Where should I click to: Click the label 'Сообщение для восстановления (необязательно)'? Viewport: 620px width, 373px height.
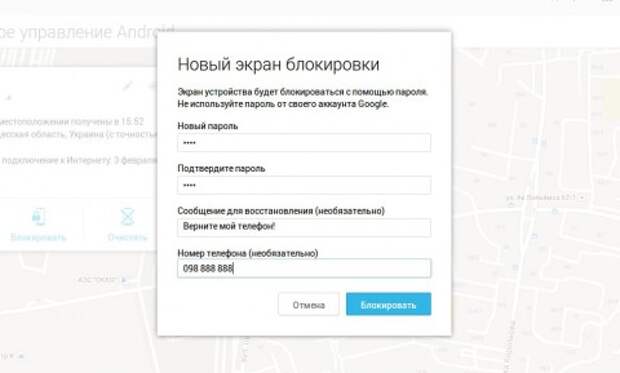[x=281, y=211]
